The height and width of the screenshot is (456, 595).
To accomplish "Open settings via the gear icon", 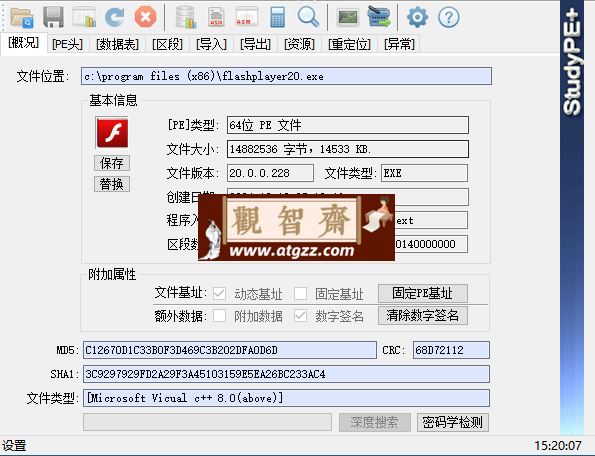I will pos(417,17).
